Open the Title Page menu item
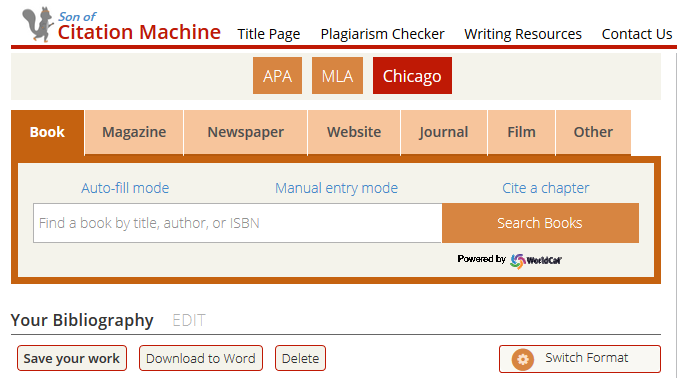This screenshot has width=677, height=378. (x=269, y=34)
